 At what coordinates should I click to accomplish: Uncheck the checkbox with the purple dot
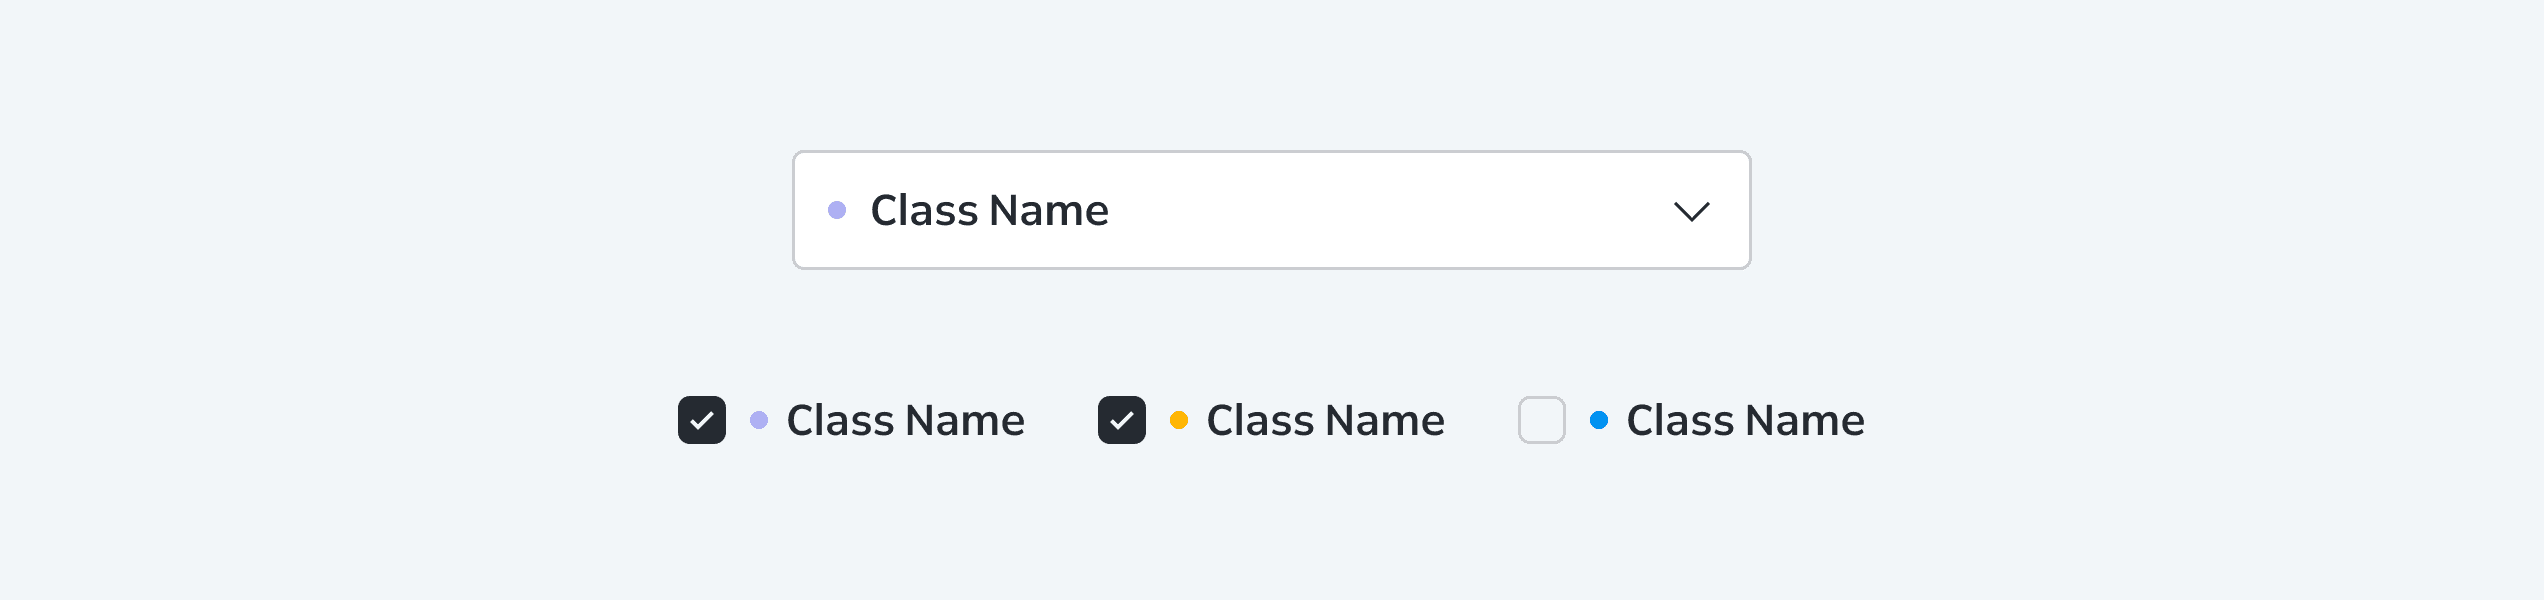(702, 420)
